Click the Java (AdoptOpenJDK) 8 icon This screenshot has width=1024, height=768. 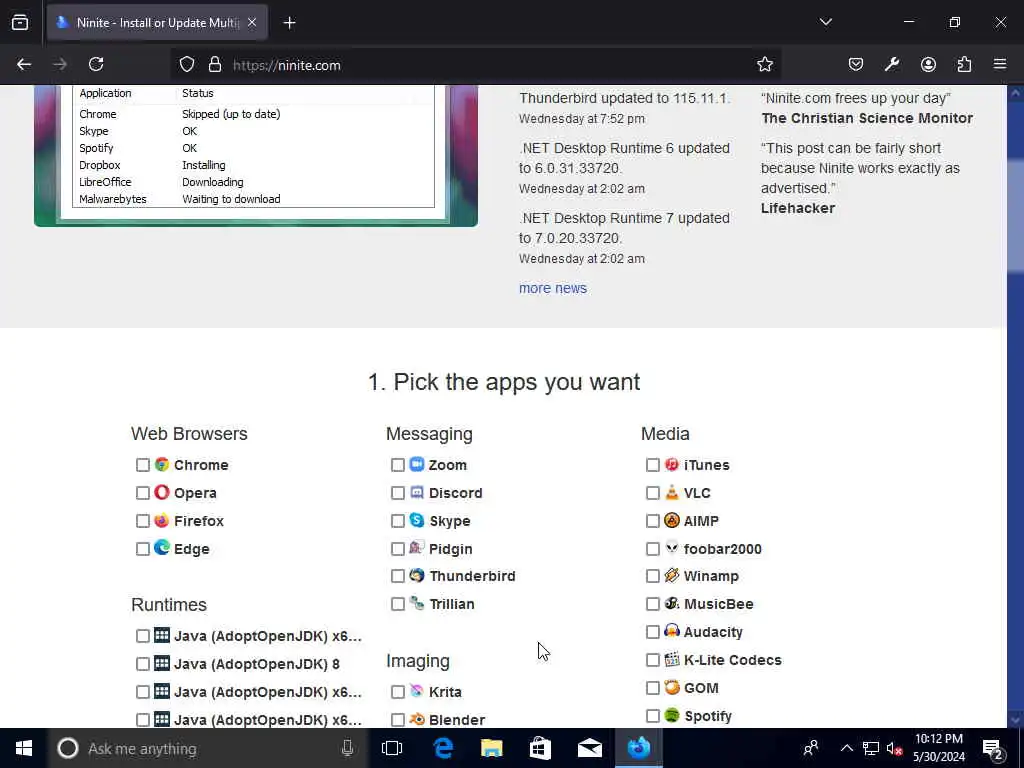162,663
